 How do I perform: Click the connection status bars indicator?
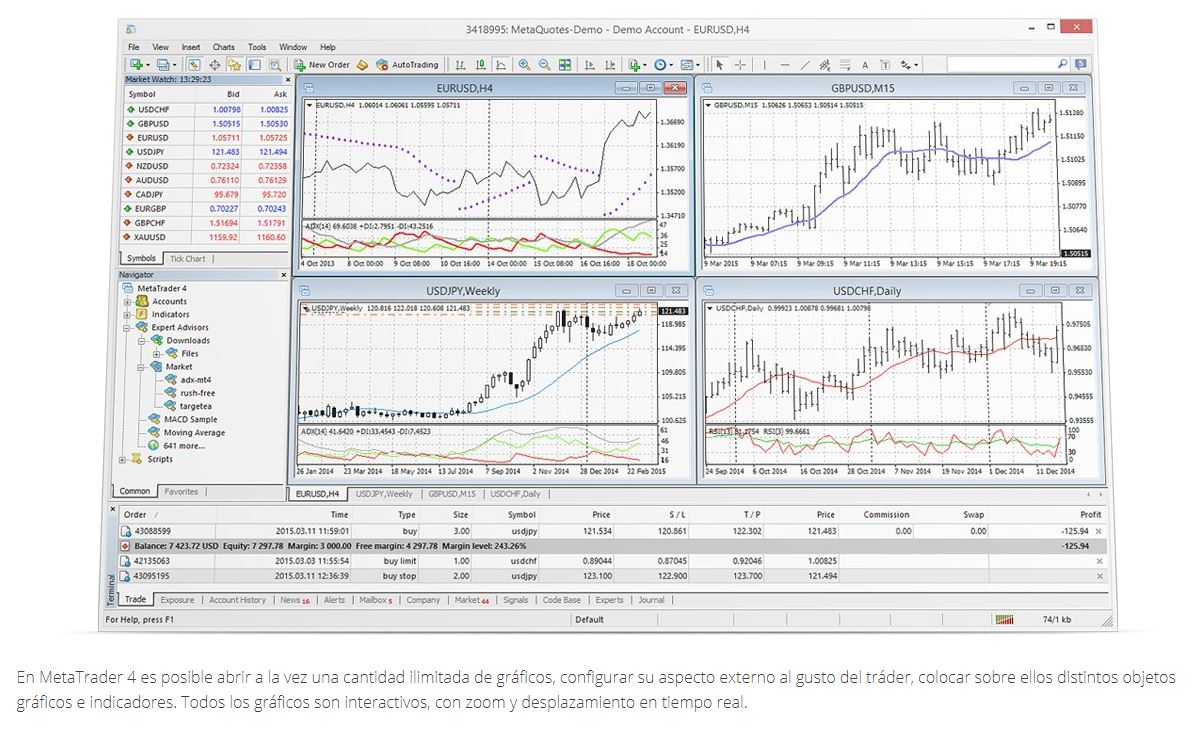(x=1004, y=620)
